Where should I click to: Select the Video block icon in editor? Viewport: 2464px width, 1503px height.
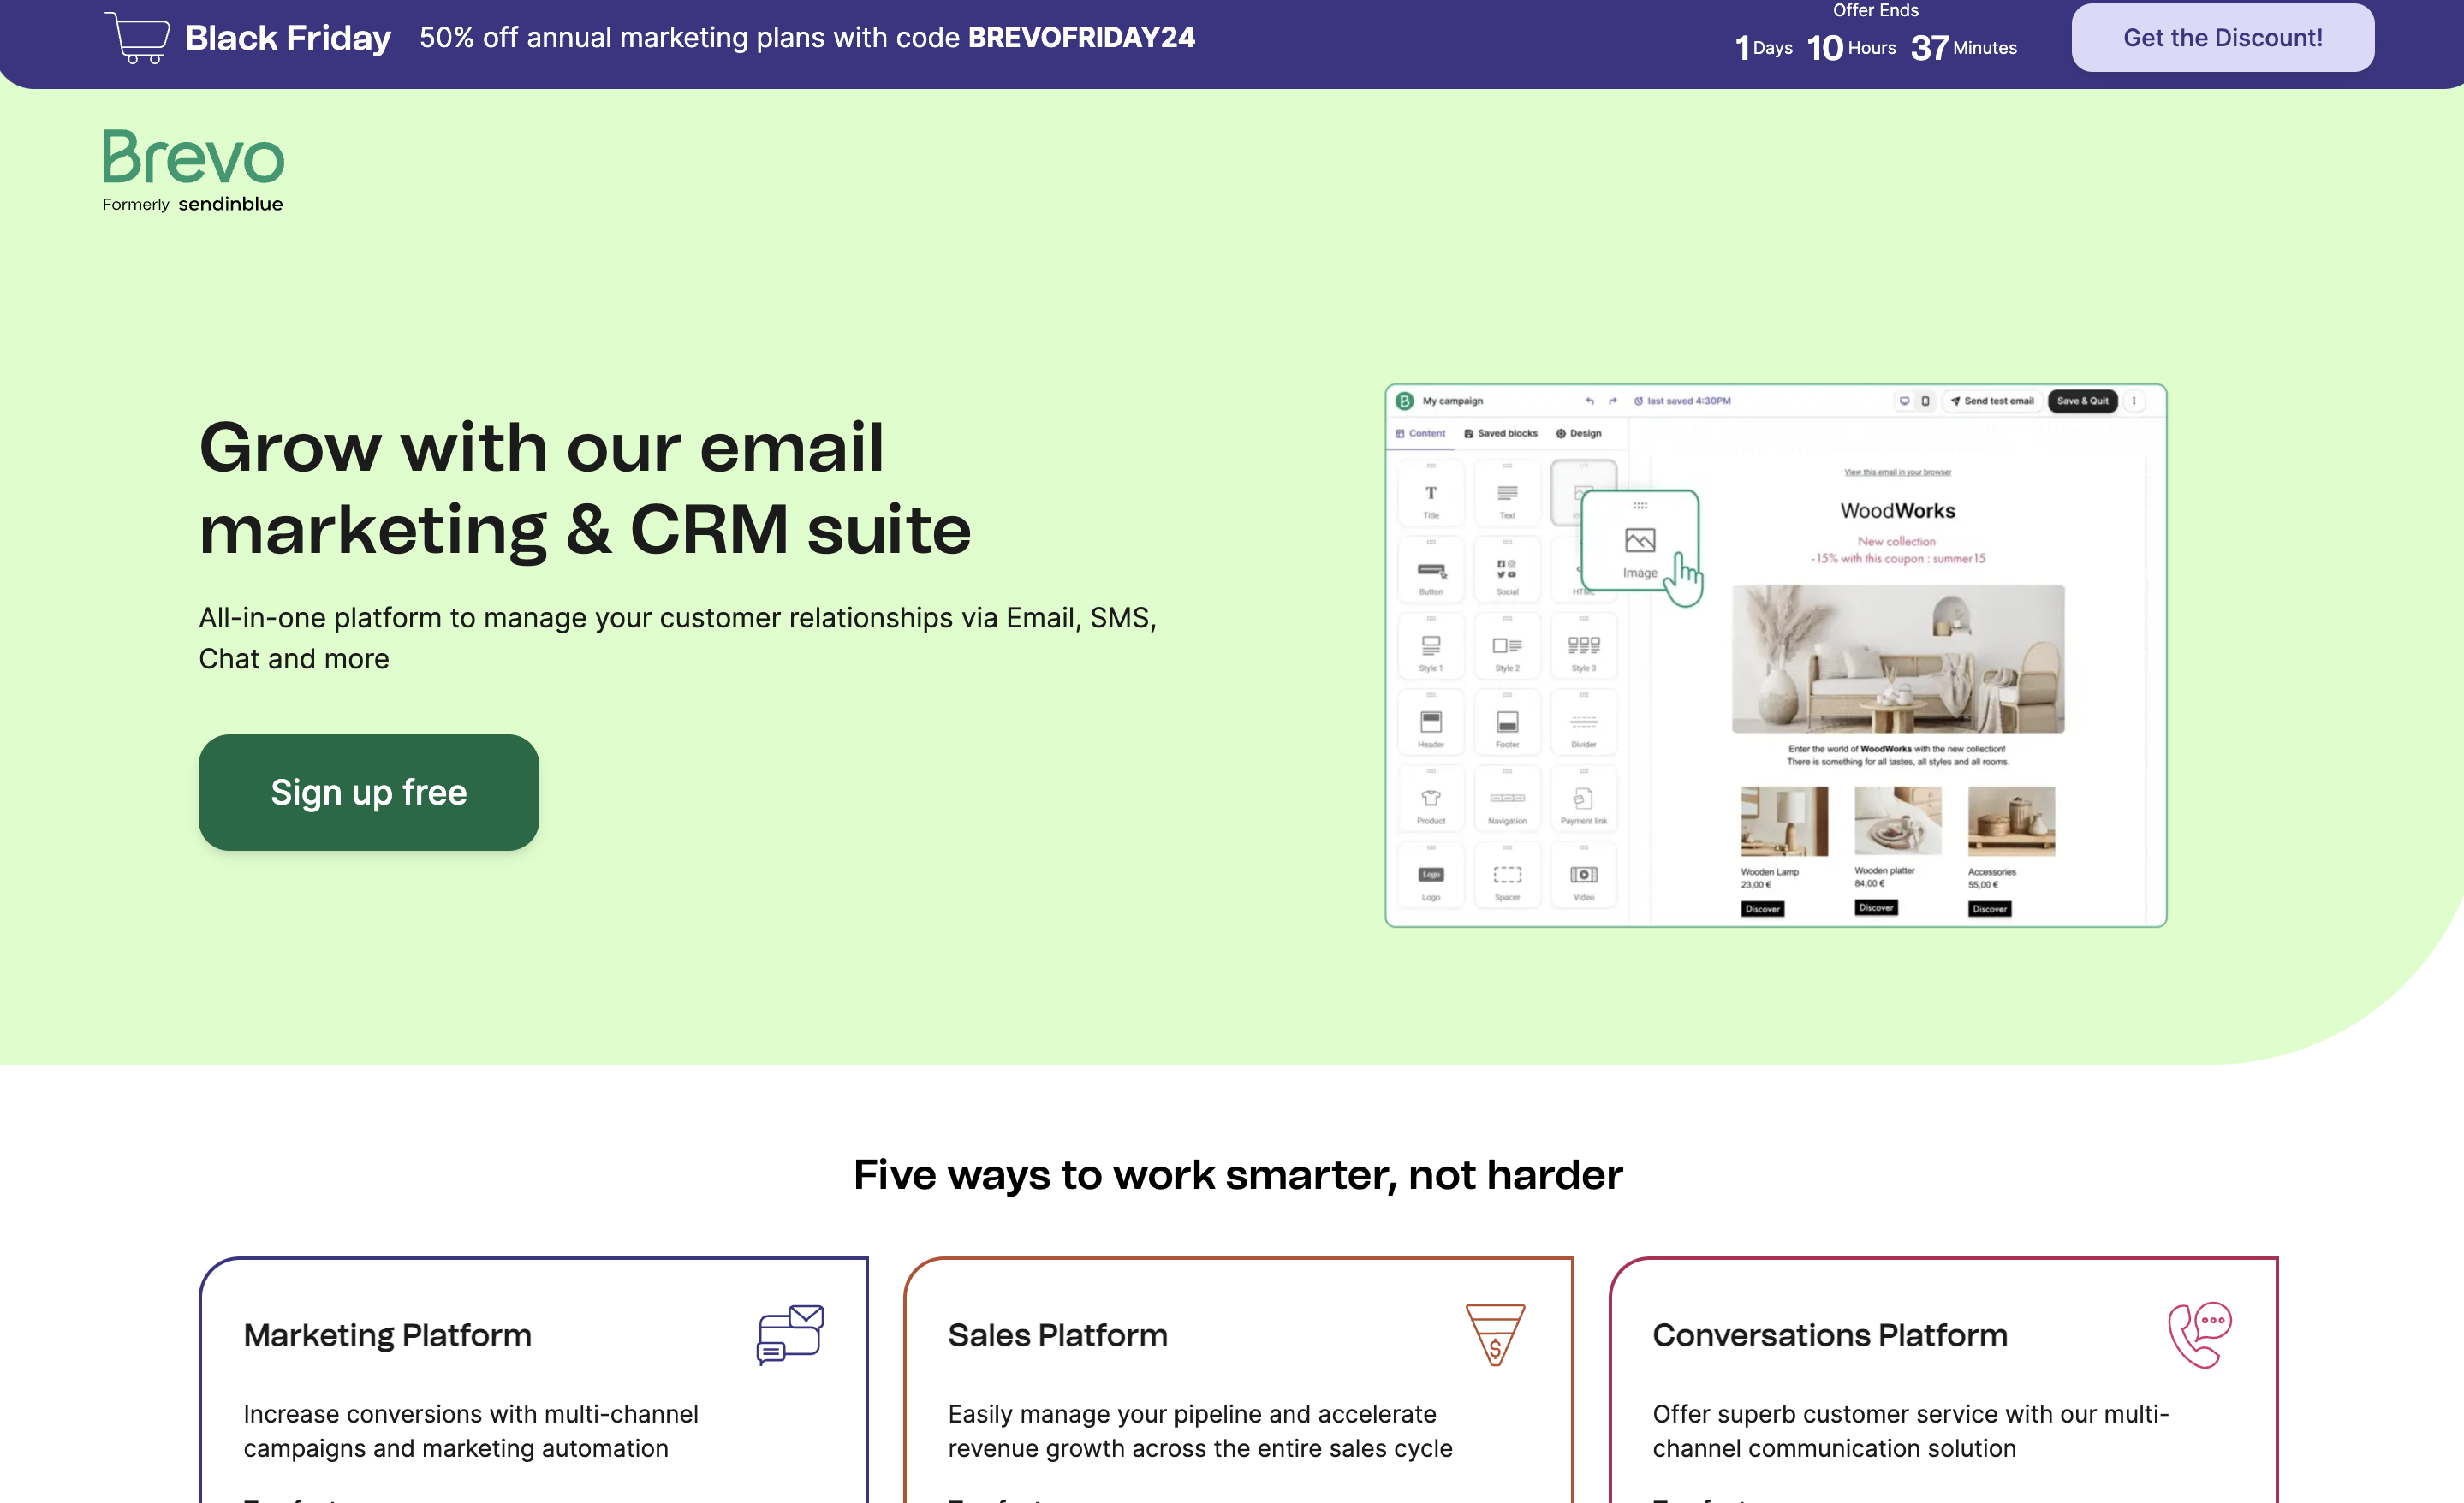pyautogui.click(x=1583, y=875)
